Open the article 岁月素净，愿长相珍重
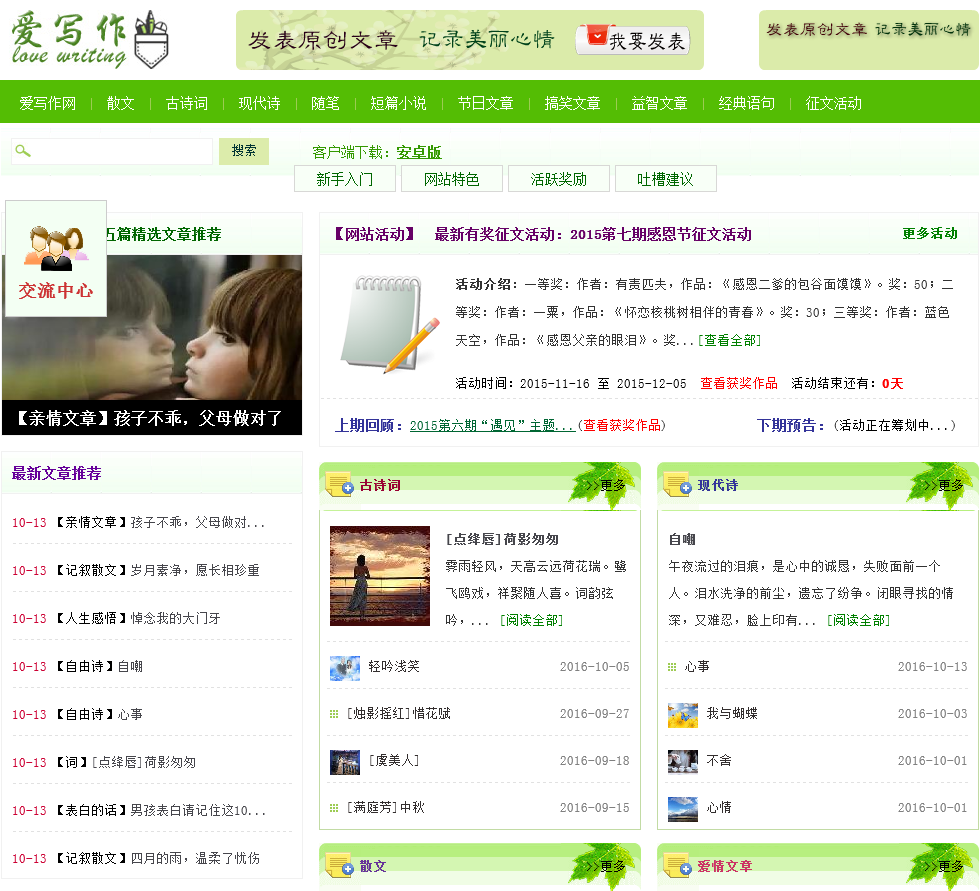Image resolution: width=980 pixels, height=891 pixels. 195,570
